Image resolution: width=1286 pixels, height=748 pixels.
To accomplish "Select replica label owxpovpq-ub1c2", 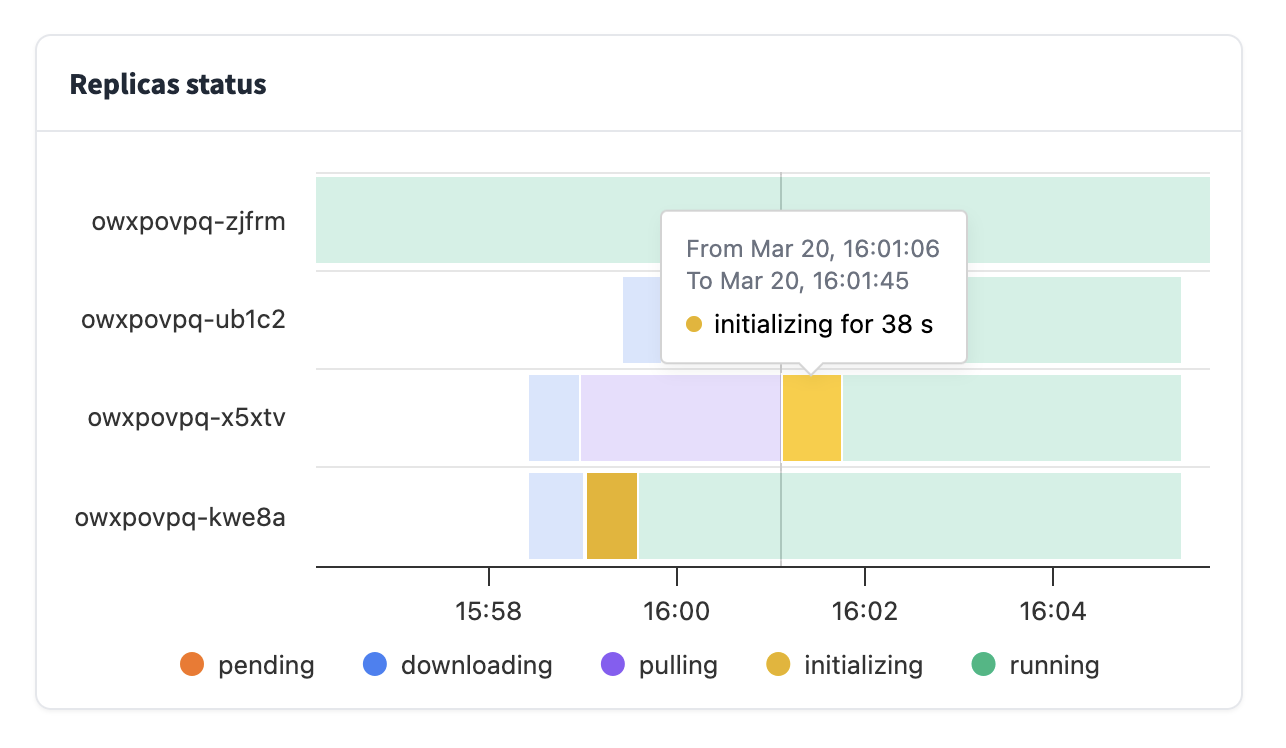I will click(x=184, y=320).
